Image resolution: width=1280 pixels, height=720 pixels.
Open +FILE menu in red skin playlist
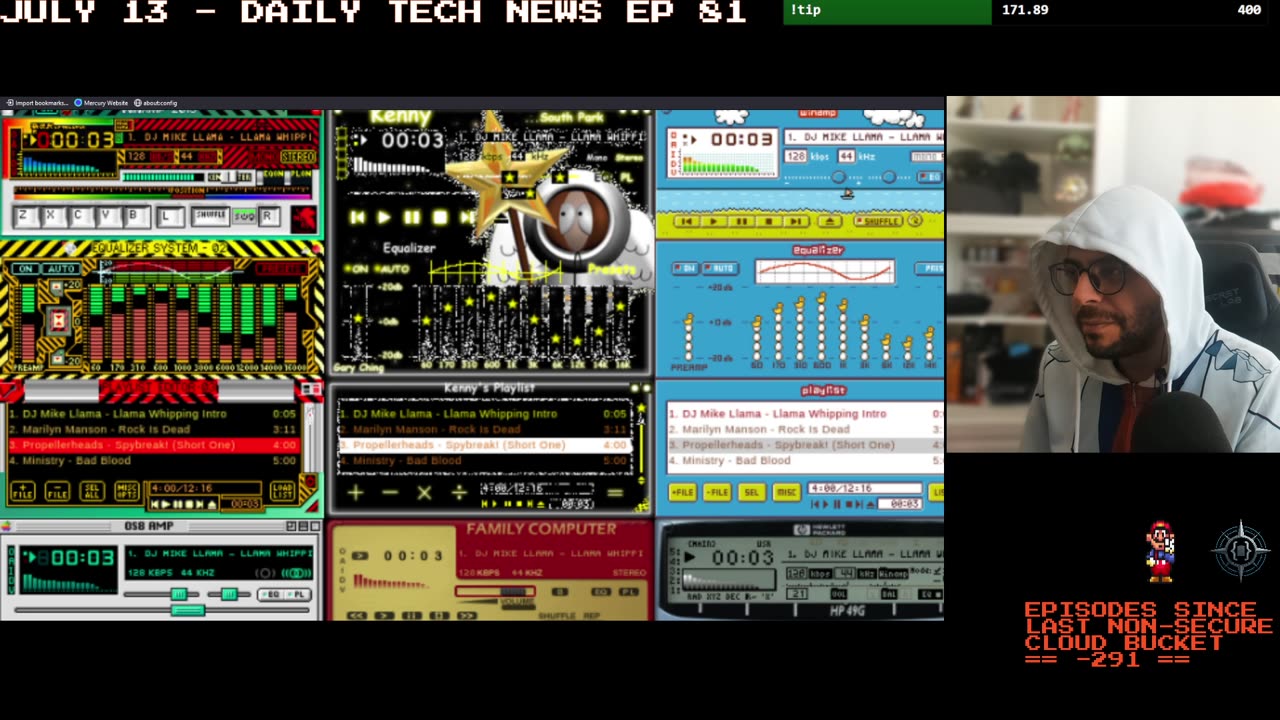coord(22,491)
